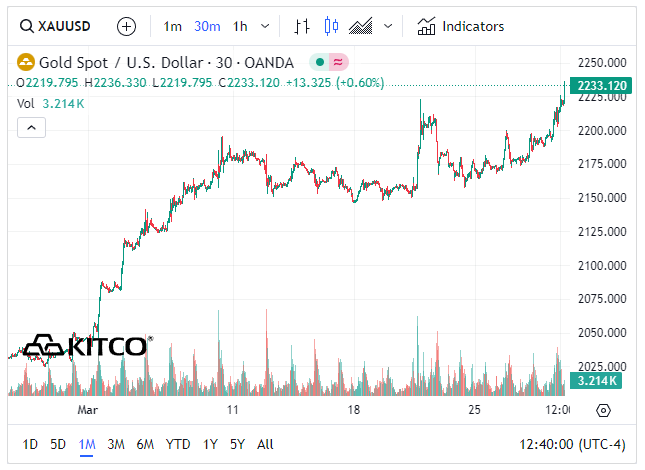Toggle the market status indicator pill

[x=328, y=62]
